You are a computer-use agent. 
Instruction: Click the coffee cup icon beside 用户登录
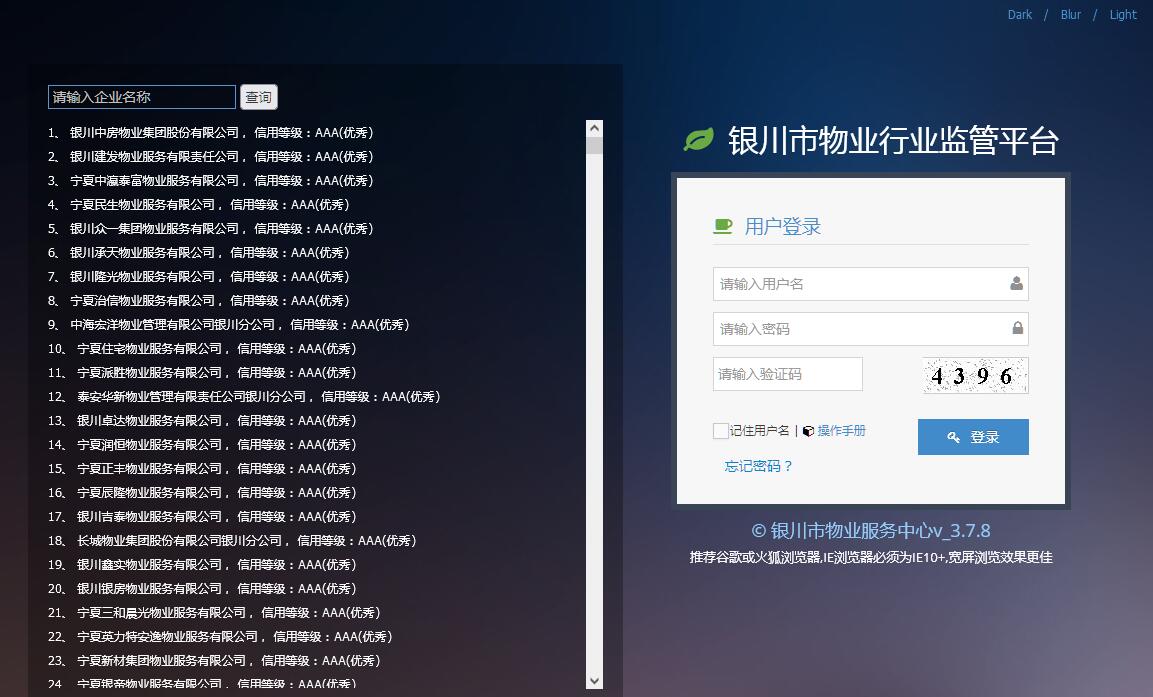point(722,227)
